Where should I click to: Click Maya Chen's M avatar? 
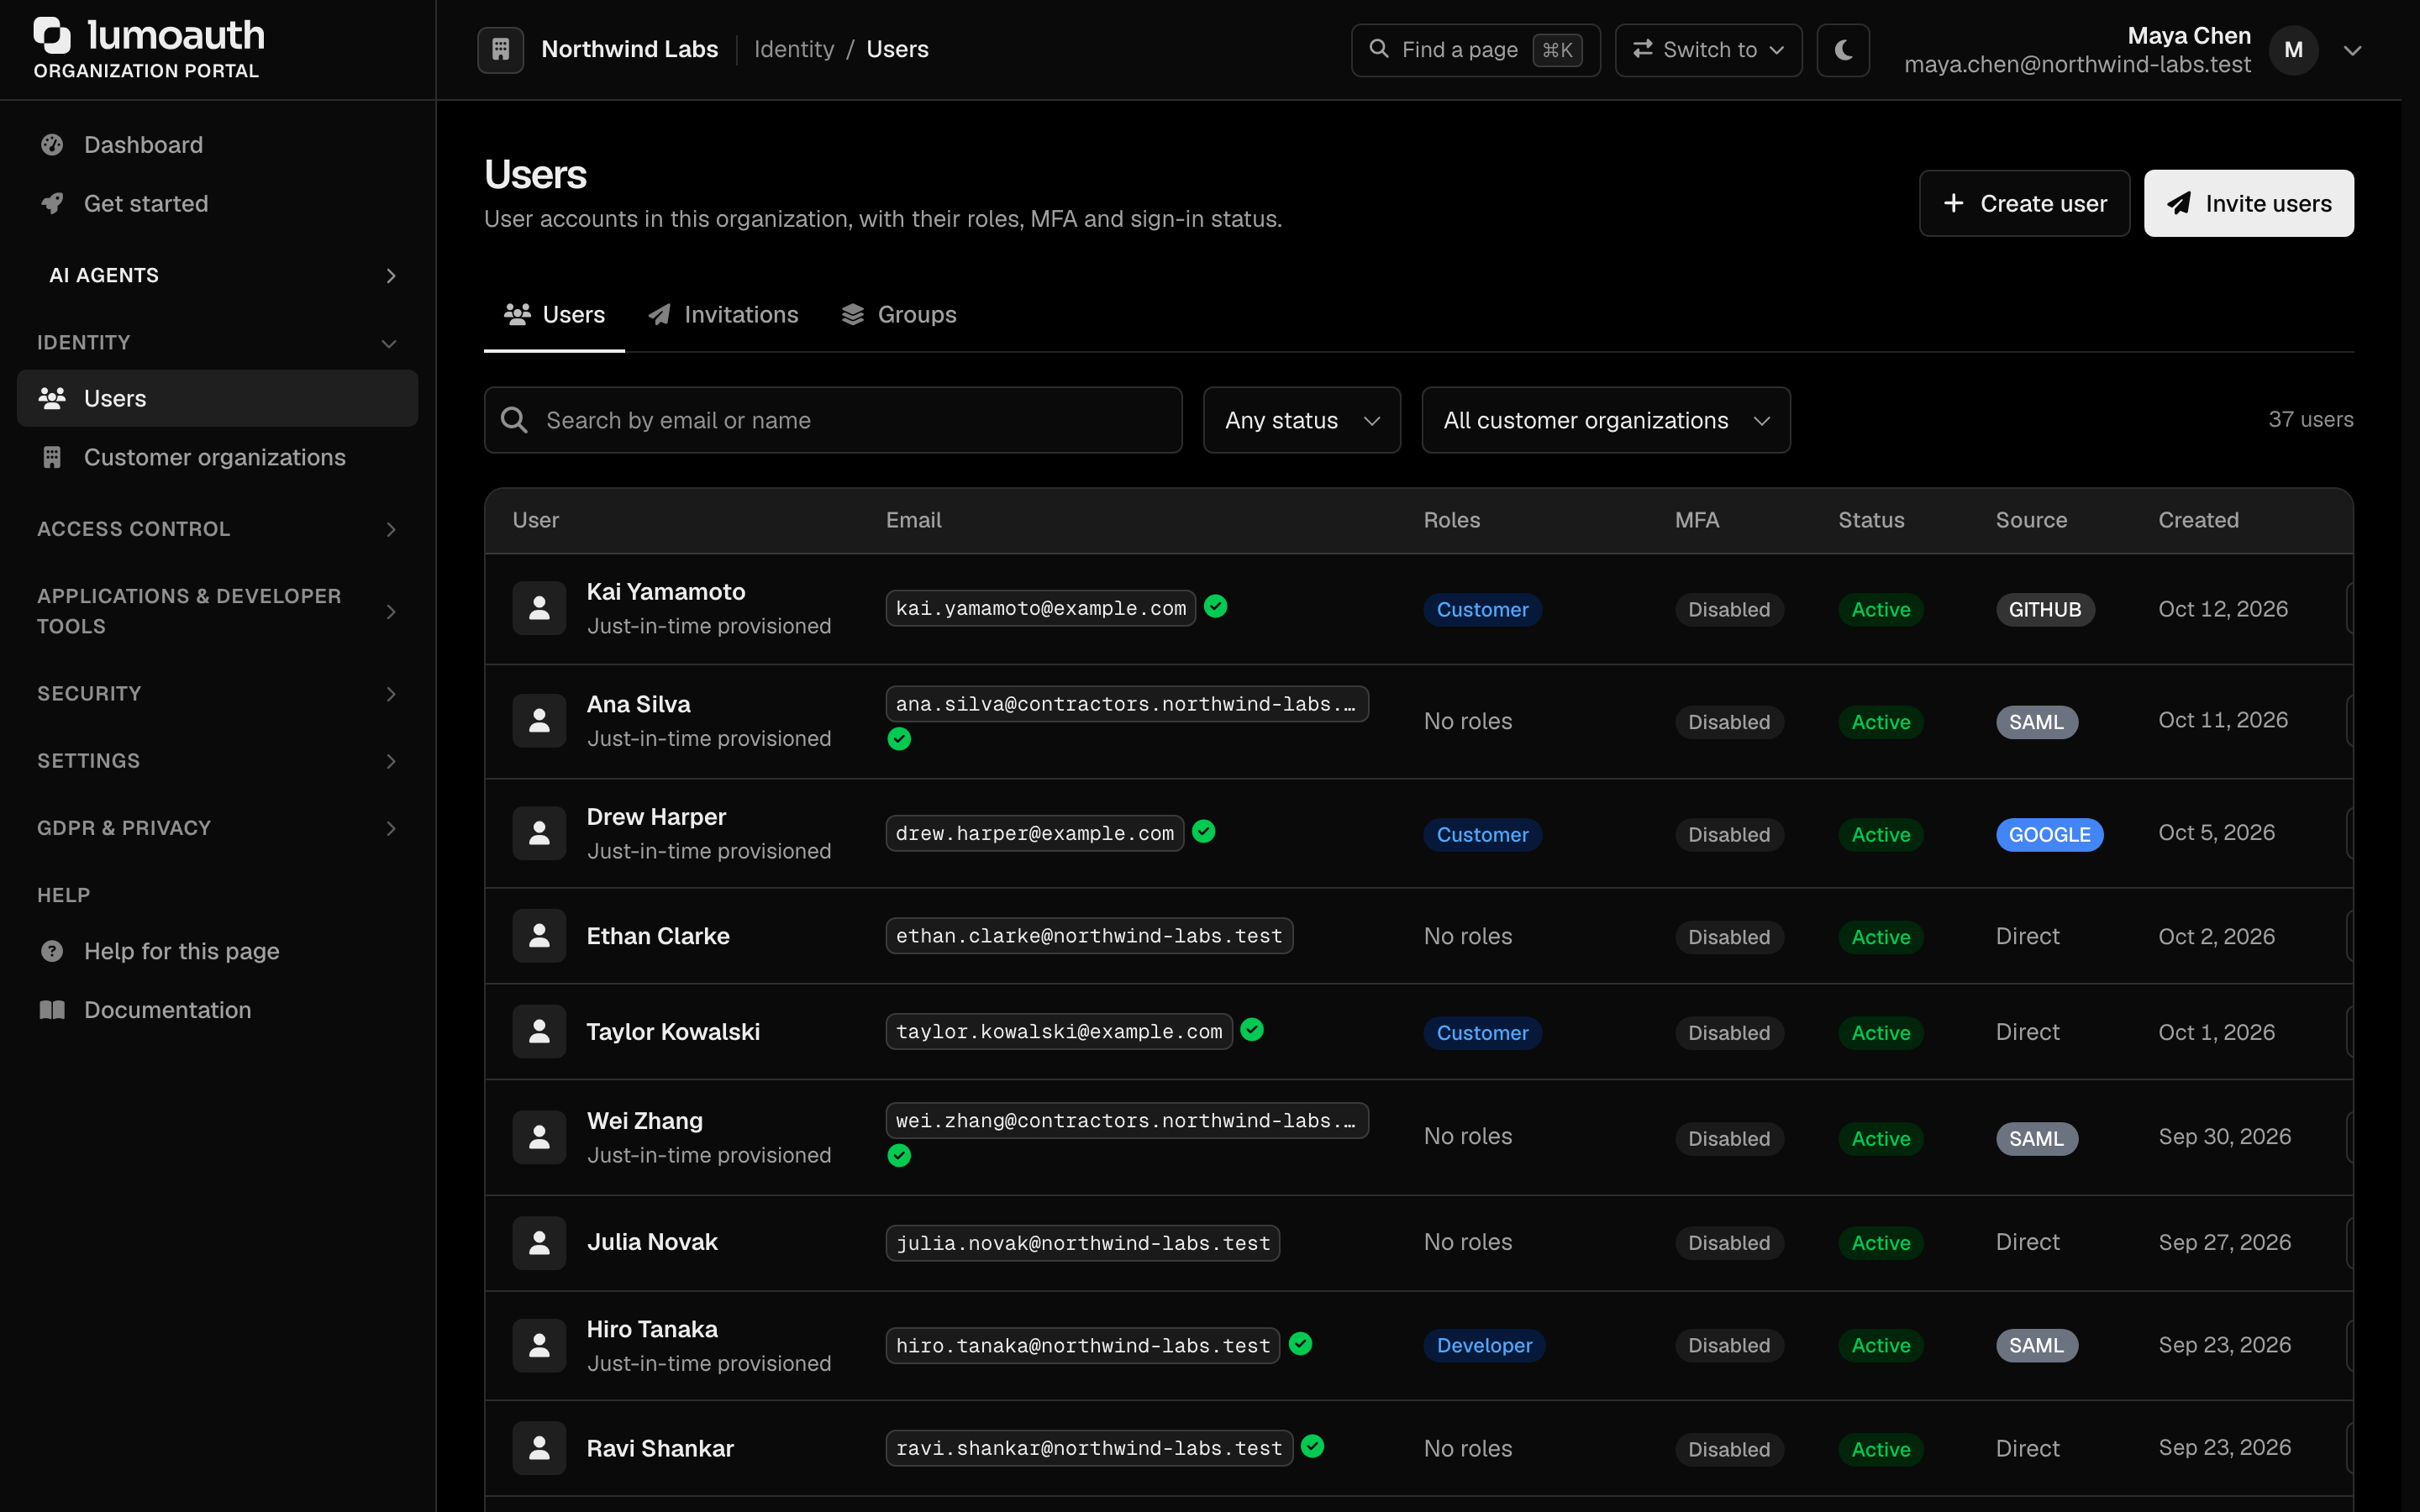click(x=2293, y=50)
